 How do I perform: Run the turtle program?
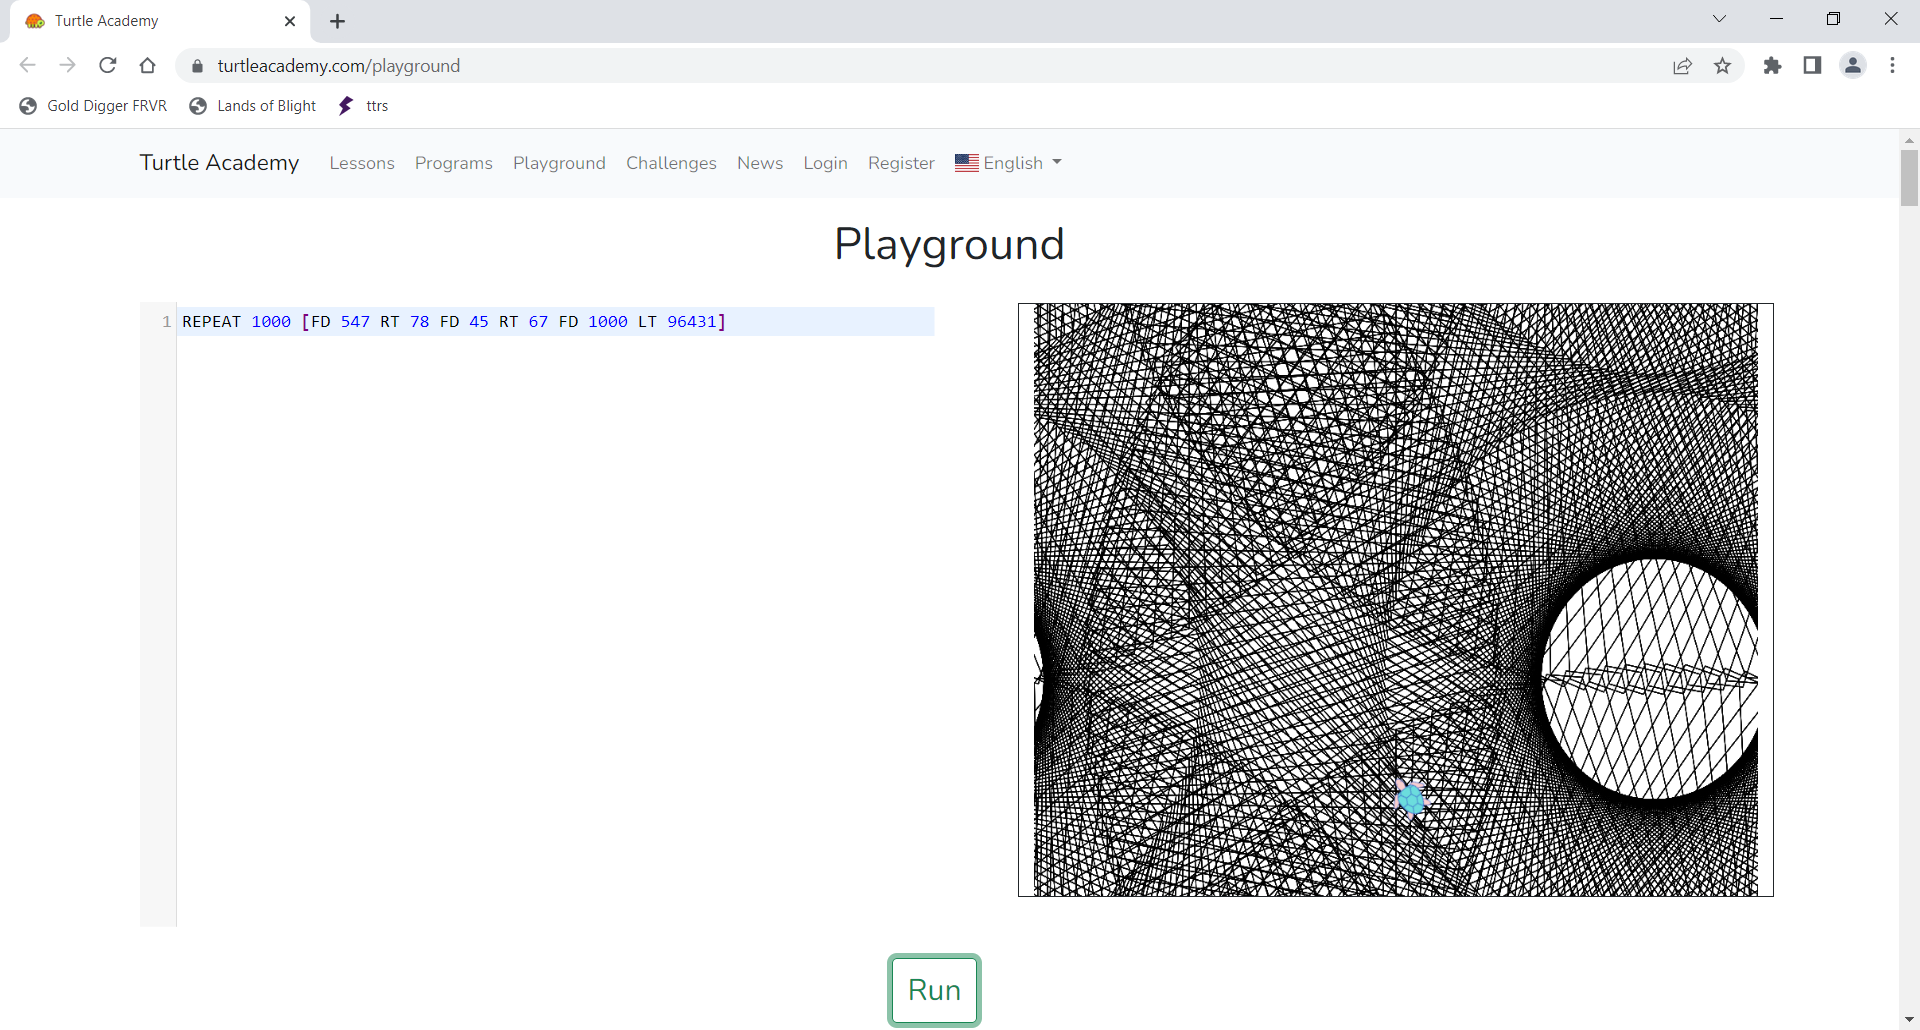click(934, 990)
